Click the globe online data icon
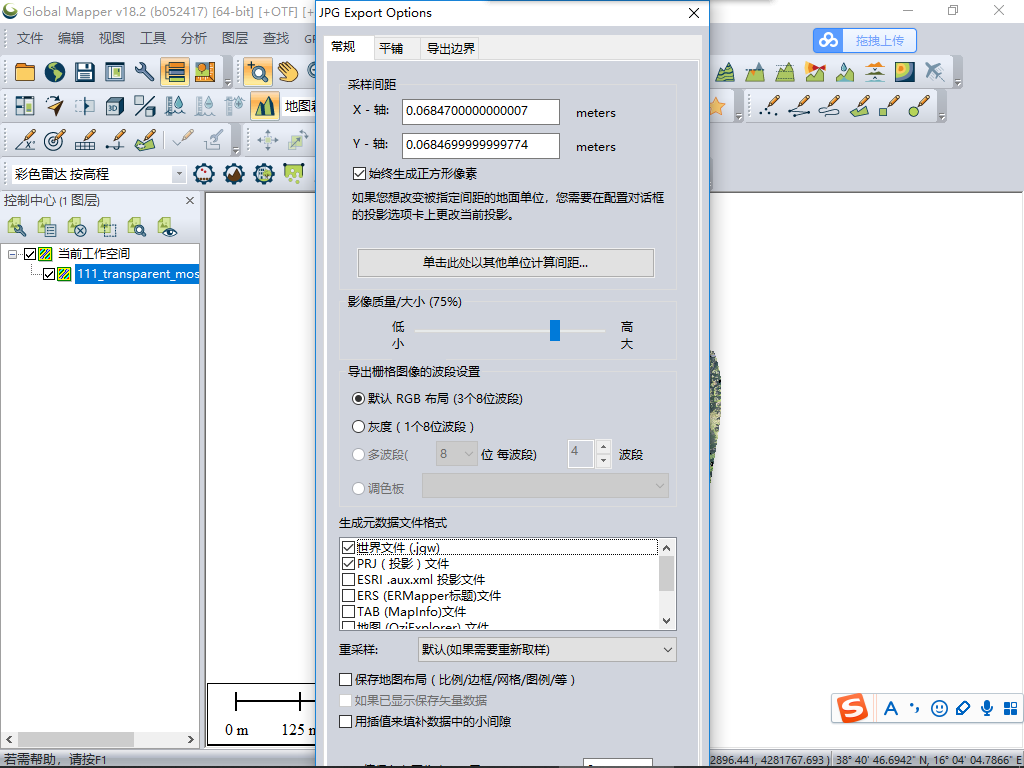The height and width of the screenshot is (768, 1024). point(55,72)
